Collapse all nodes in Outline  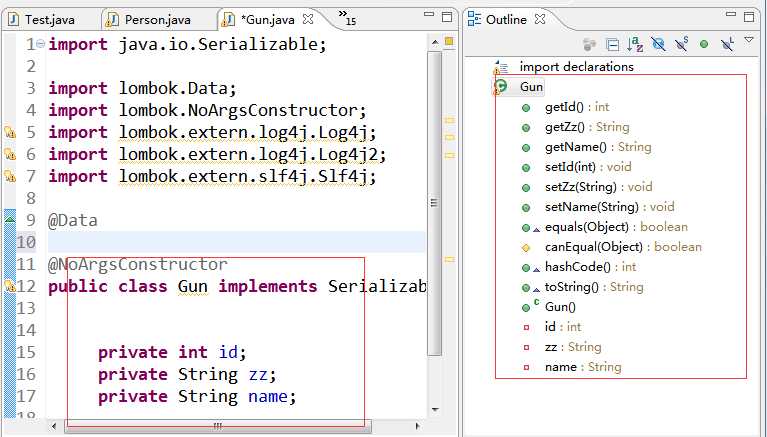pos(612,45)
